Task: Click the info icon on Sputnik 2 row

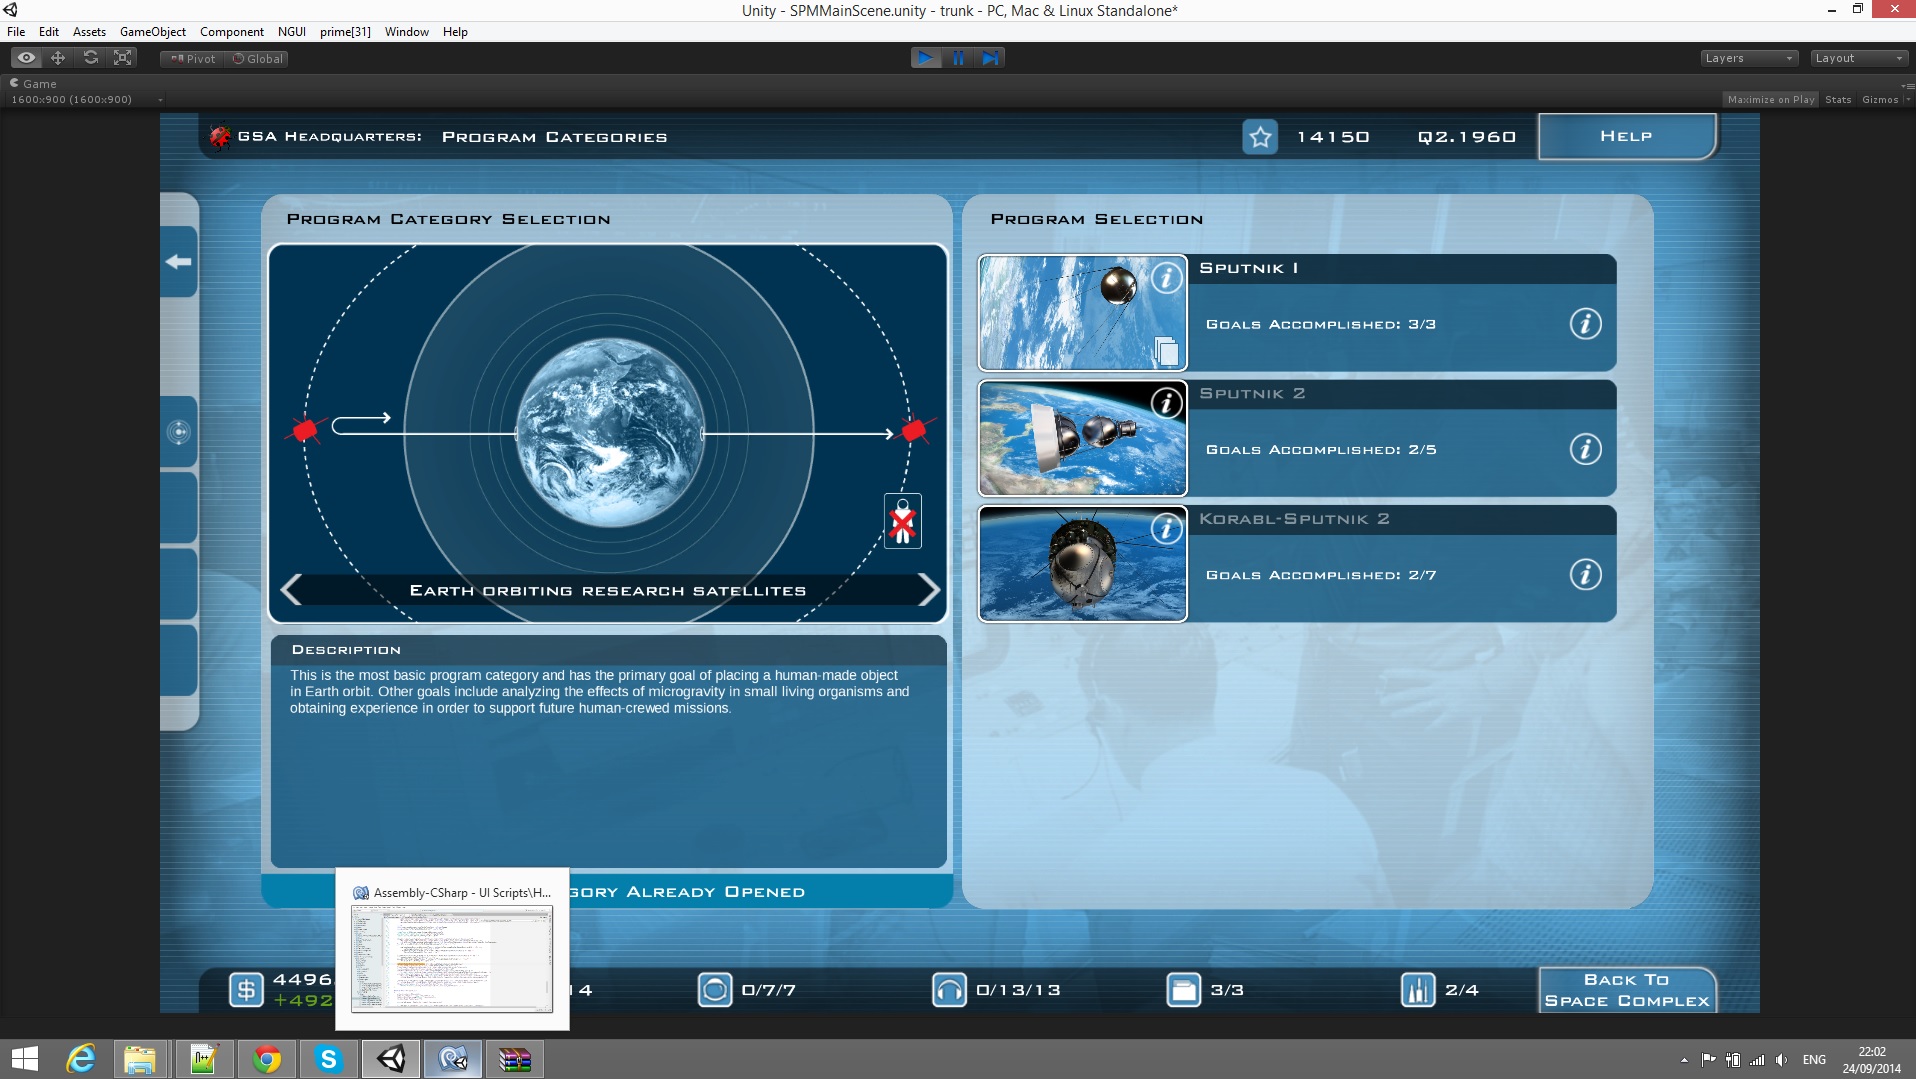Action: 1585,449
